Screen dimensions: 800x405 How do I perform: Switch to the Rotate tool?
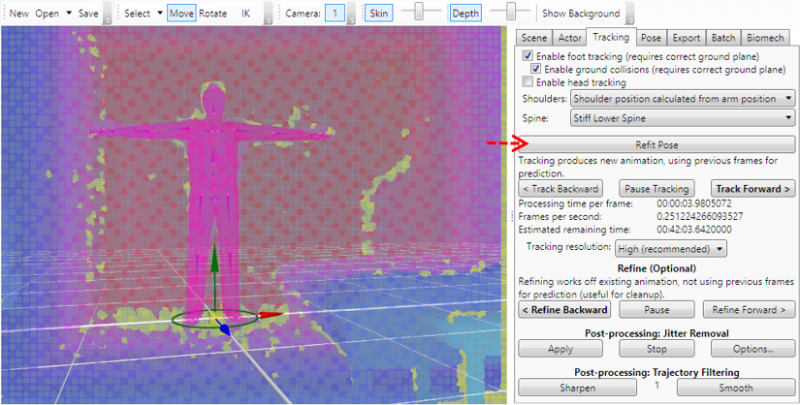point(213,13)
